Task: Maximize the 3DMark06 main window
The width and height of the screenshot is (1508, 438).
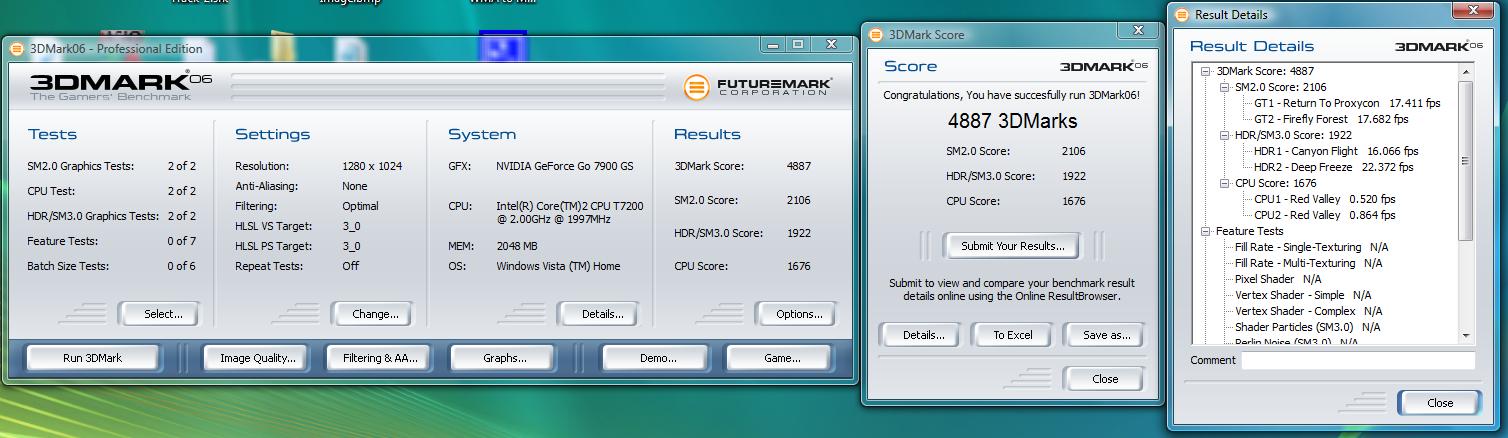Action: click(798, 44)
